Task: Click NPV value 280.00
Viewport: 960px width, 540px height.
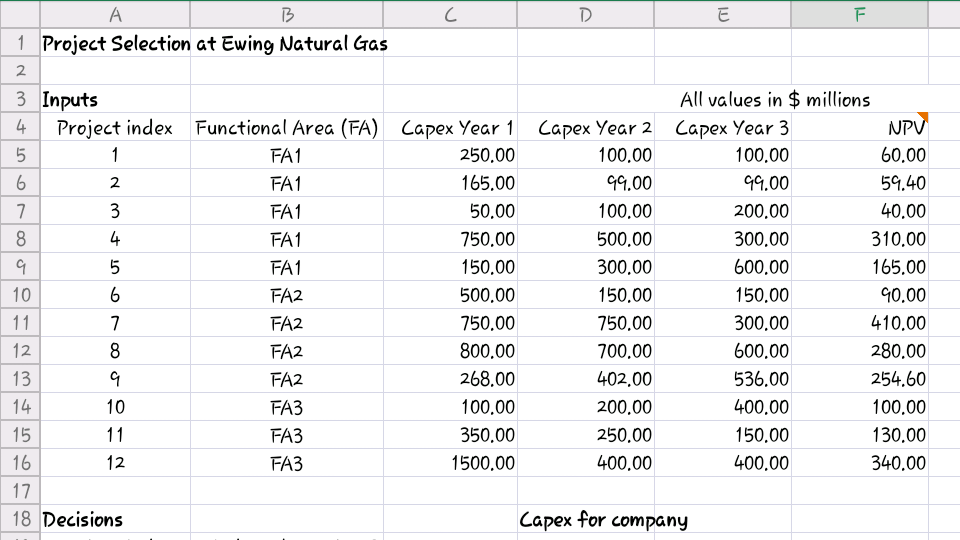Action: (860, 351)
